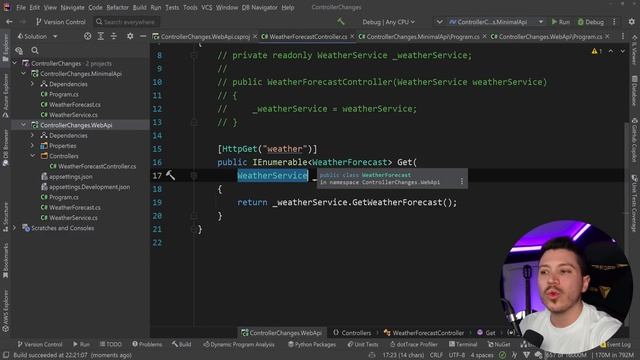The image size is (640, 360).
Task: Click the warning indicator in editor corner
Action: coord(596,51)
